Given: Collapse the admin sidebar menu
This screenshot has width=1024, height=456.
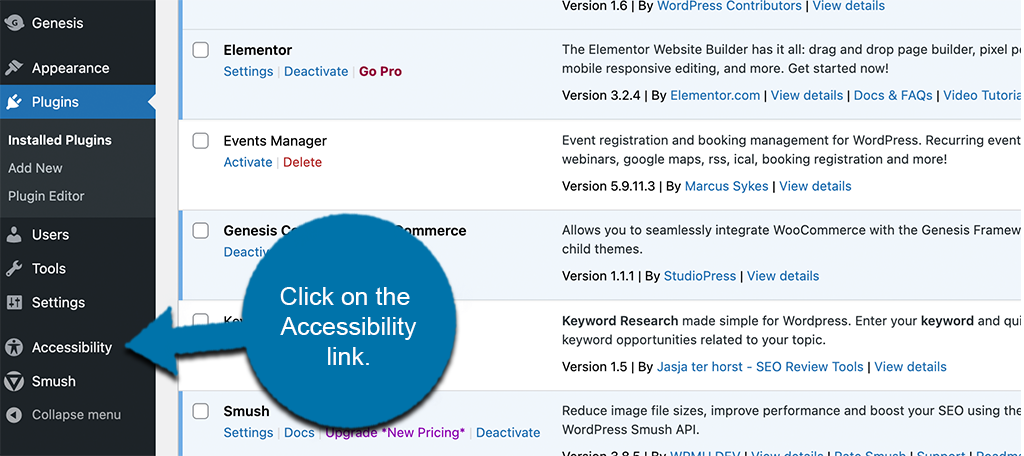Looking at the screenshot, I should [76, 415].
